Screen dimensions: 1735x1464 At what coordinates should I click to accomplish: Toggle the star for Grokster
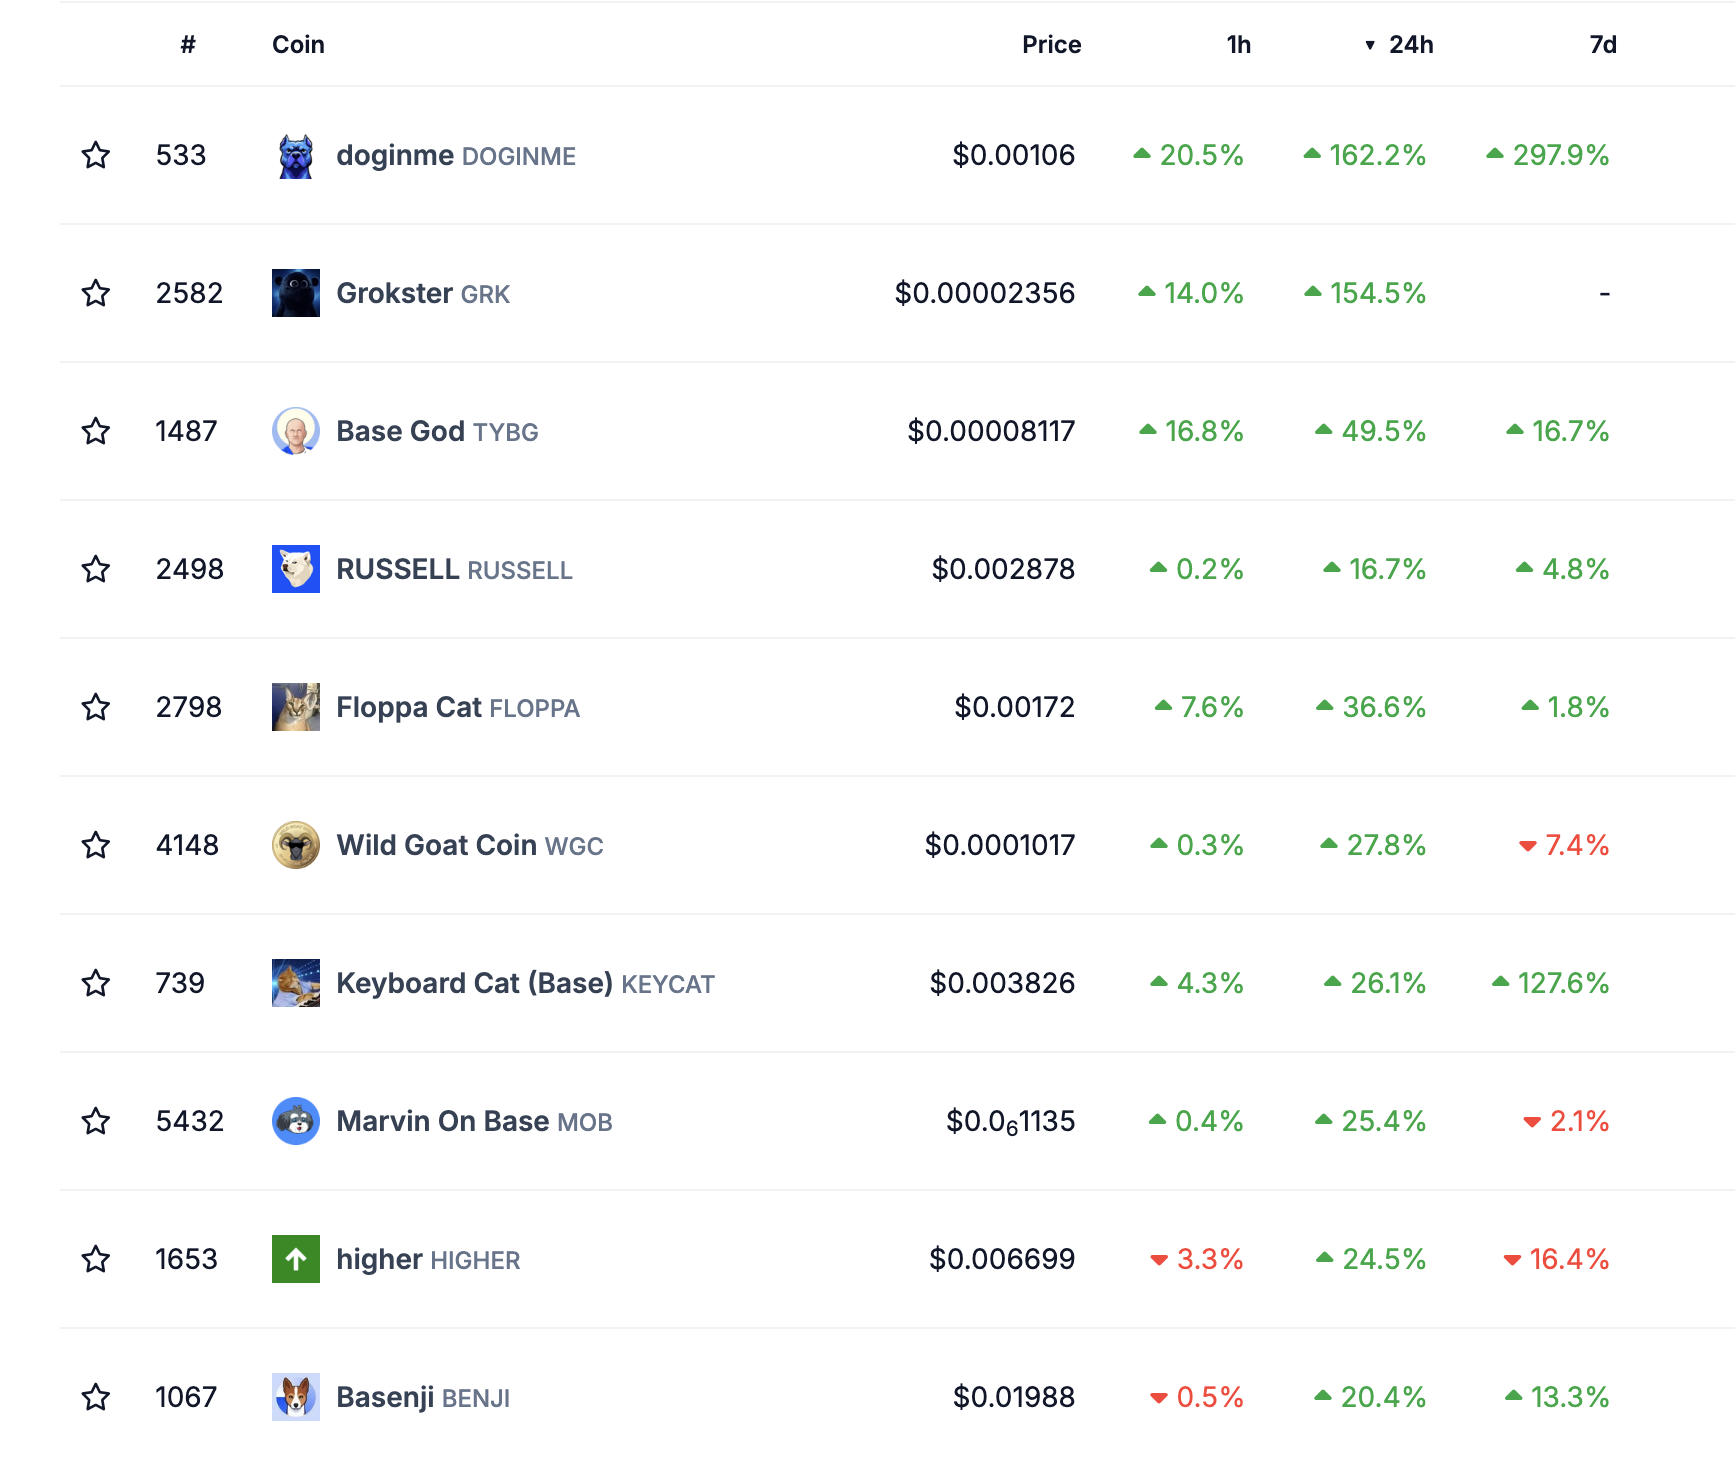pos(96,293)
